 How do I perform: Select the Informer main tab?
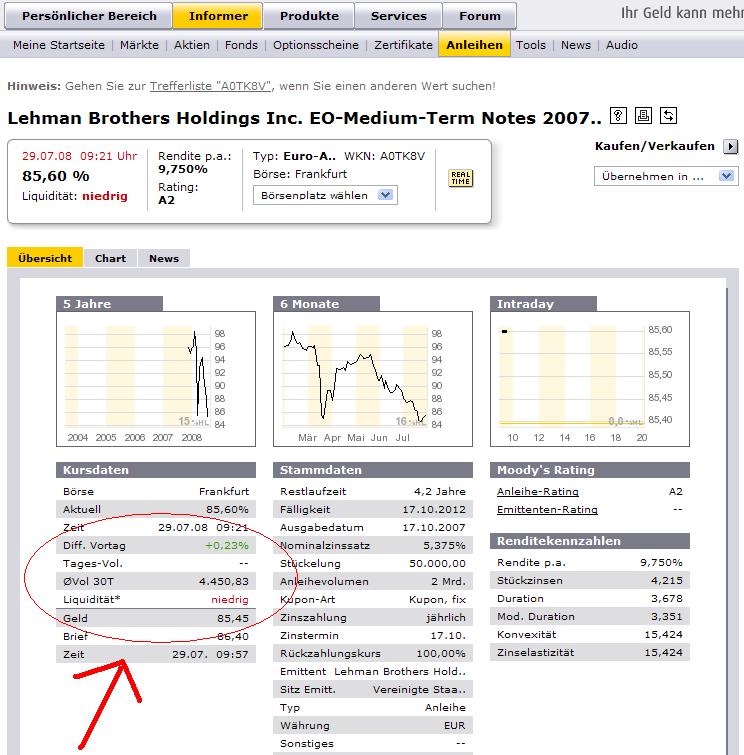click(218, 16)
